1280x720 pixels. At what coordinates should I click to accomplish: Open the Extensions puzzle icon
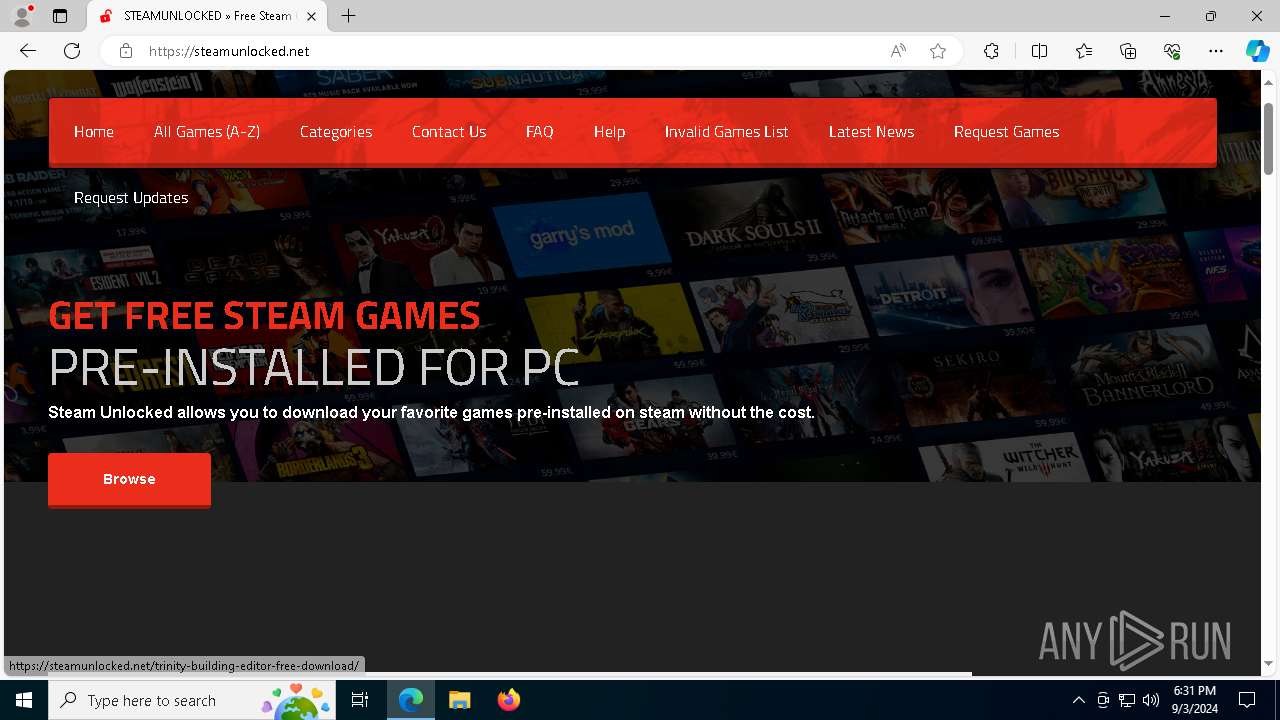[x=991, y=51]
